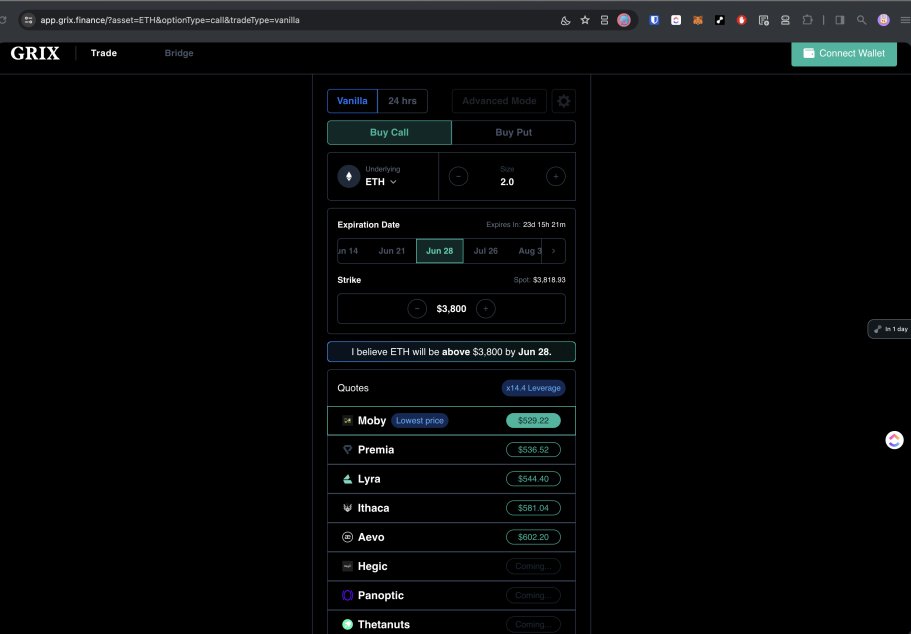Open the ClickUp floating widget icon

(894, 440)
